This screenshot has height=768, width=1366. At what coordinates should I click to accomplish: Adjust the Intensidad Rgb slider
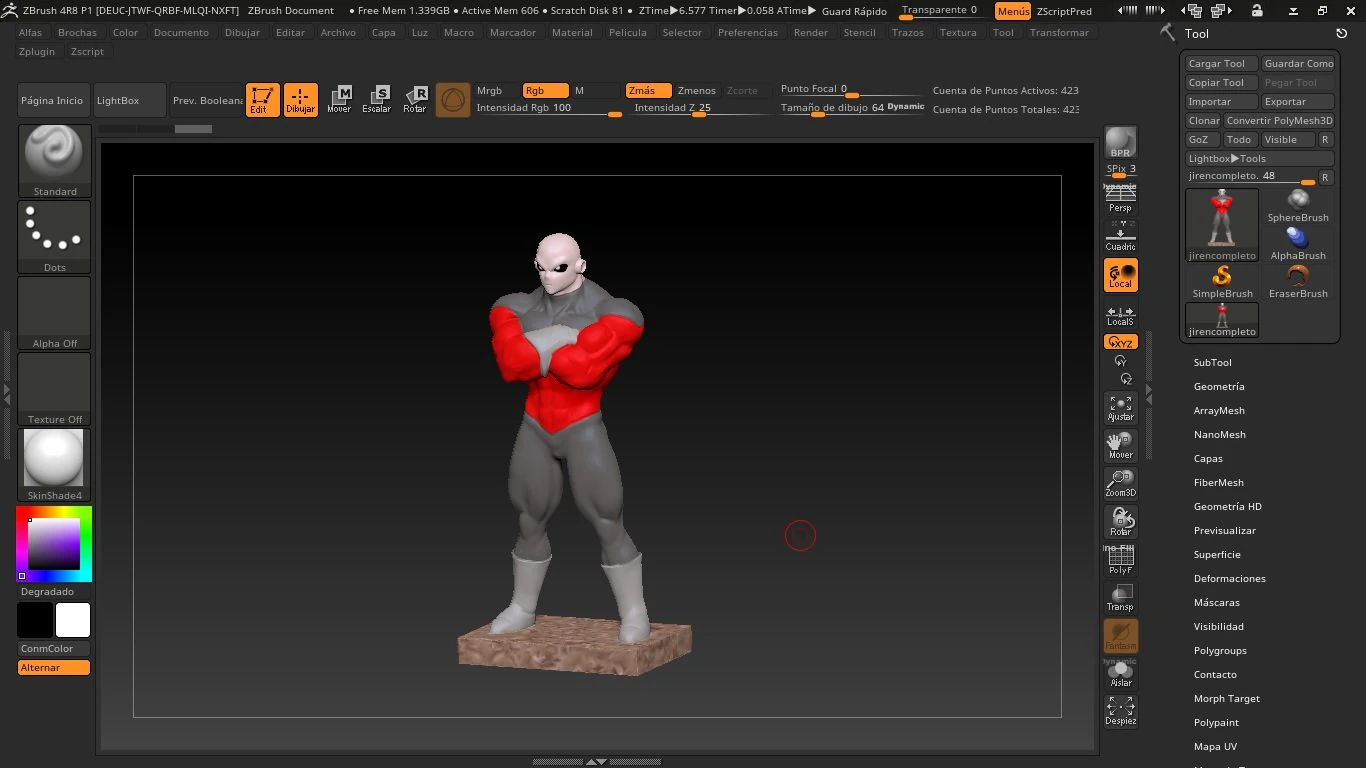pyautogui.click(x=548, y=108)
